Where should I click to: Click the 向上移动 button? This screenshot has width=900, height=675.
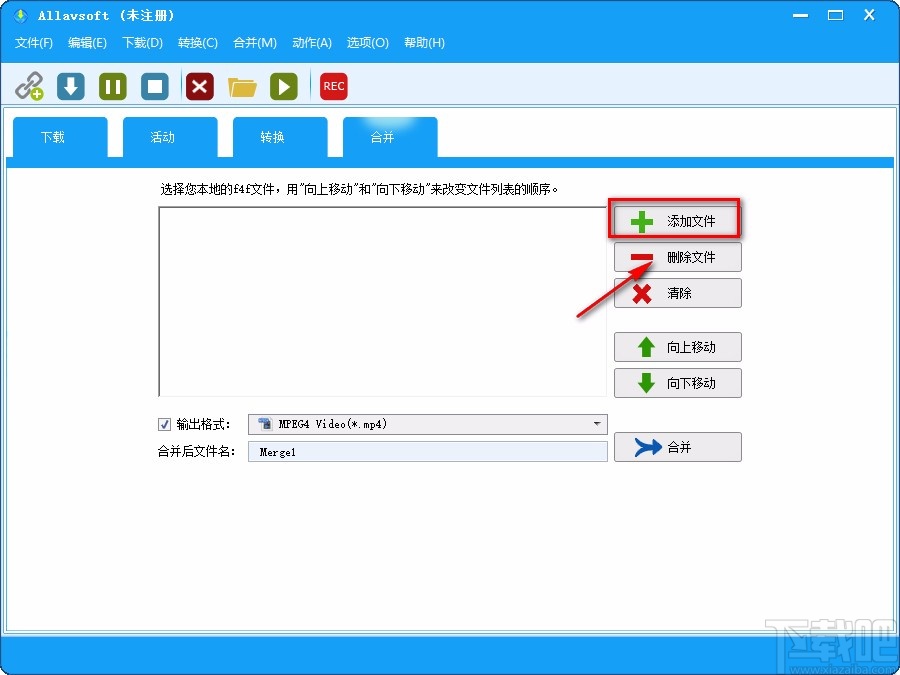pos(677,347)
